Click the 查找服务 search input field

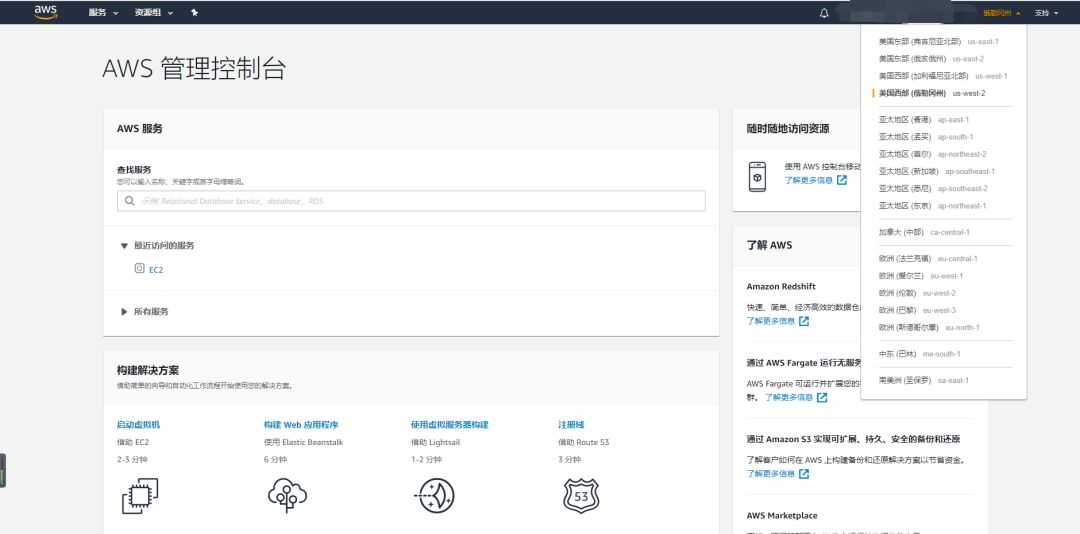[x=411, y=201]
